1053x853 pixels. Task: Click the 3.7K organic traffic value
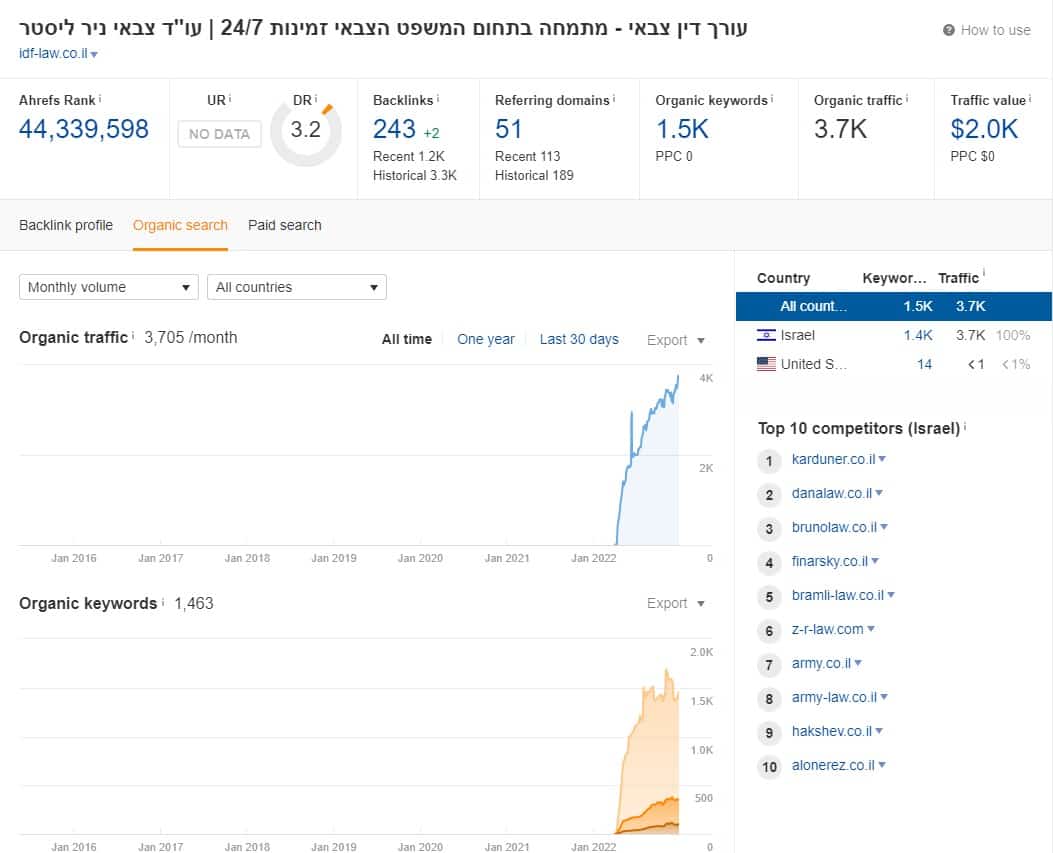pos(840,129)
